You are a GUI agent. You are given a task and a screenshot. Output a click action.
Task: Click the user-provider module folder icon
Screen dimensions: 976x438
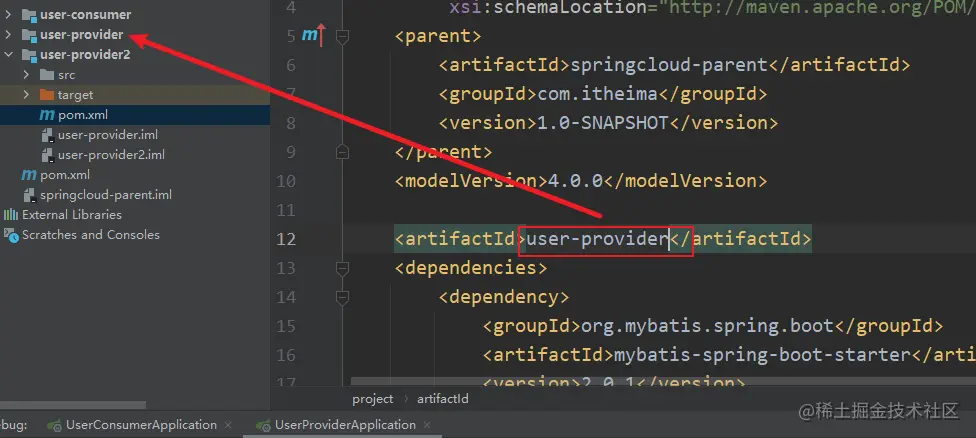point(29,34)
